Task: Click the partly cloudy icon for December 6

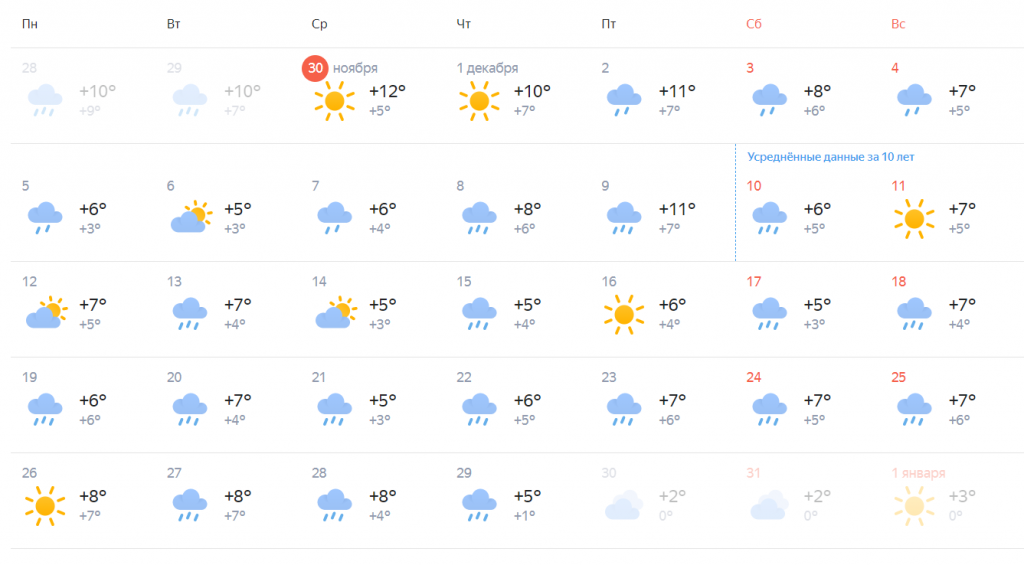Action: (191, 217)
